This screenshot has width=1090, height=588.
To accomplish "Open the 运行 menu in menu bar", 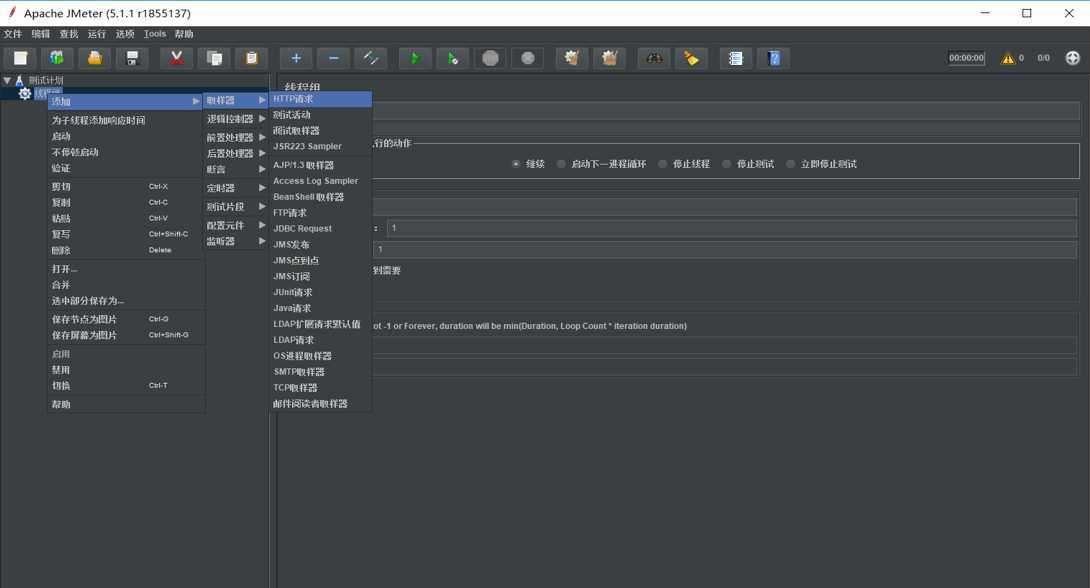I will (97, 34).
